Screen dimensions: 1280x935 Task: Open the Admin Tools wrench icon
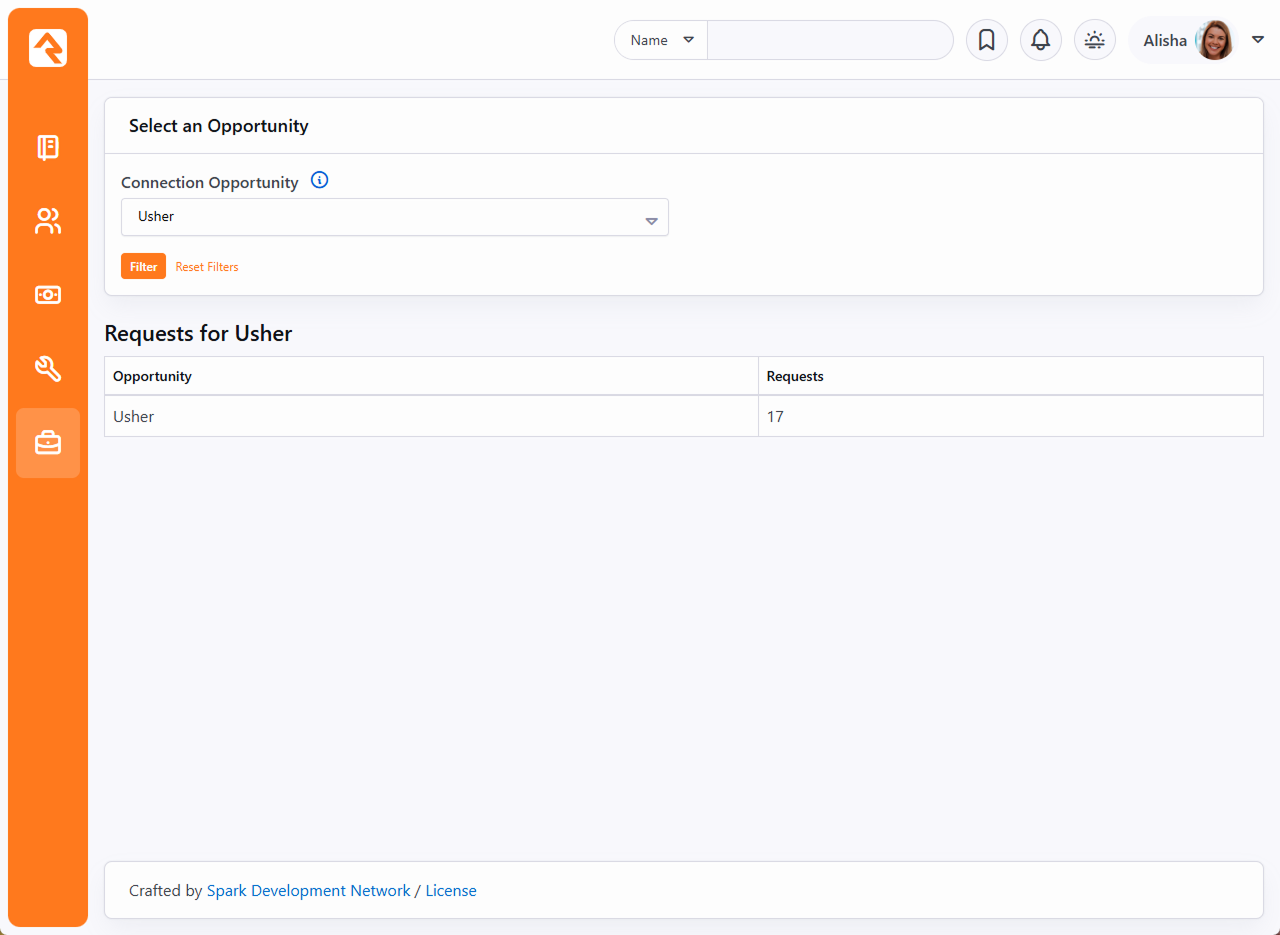coord(48,369)
